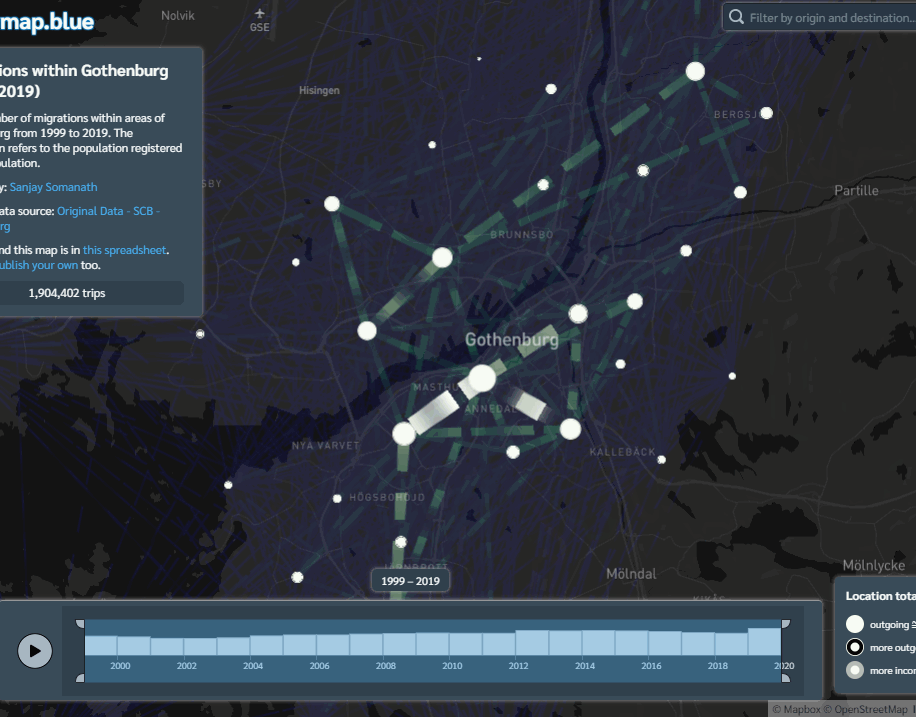Select the 2006 tick on timeline
Screen dimensions: 916x717
tap(320, 666)
